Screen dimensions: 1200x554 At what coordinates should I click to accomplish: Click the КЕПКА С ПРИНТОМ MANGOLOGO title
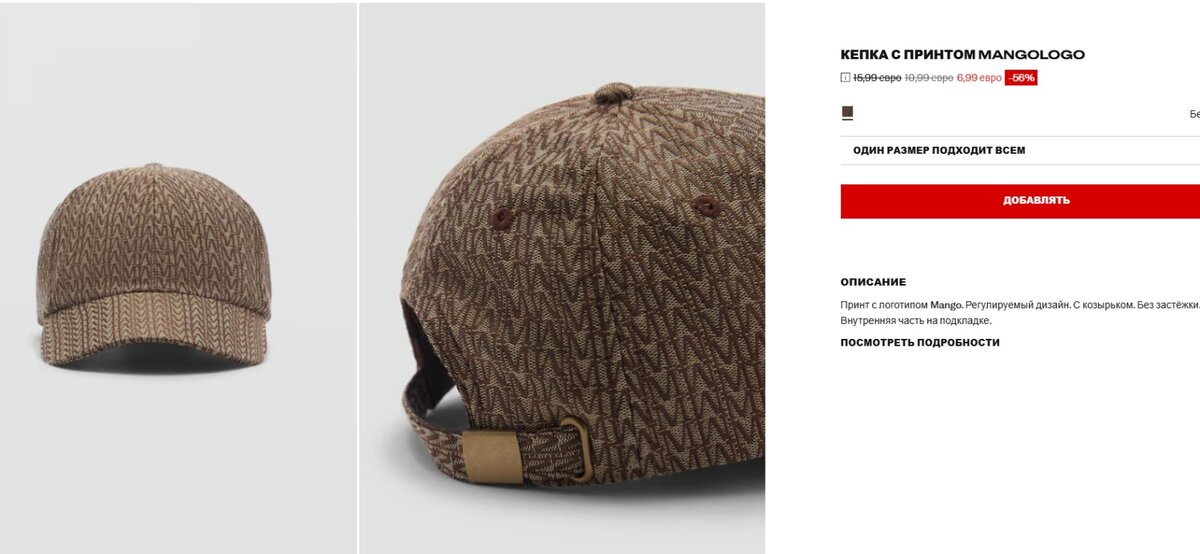point(963,55)
